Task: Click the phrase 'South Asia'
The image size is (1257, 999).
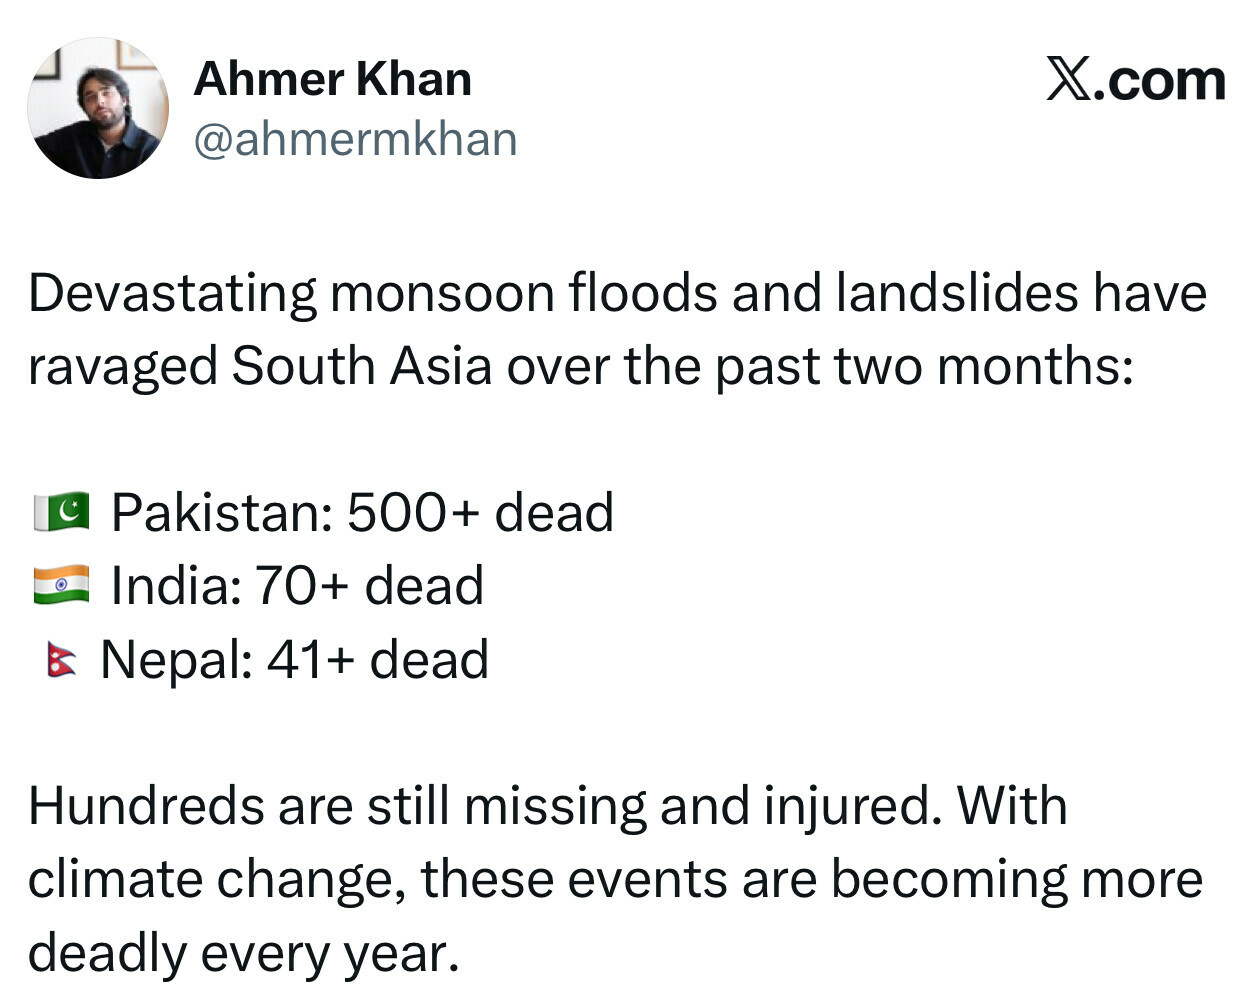Action: click(x=361, y=366)
